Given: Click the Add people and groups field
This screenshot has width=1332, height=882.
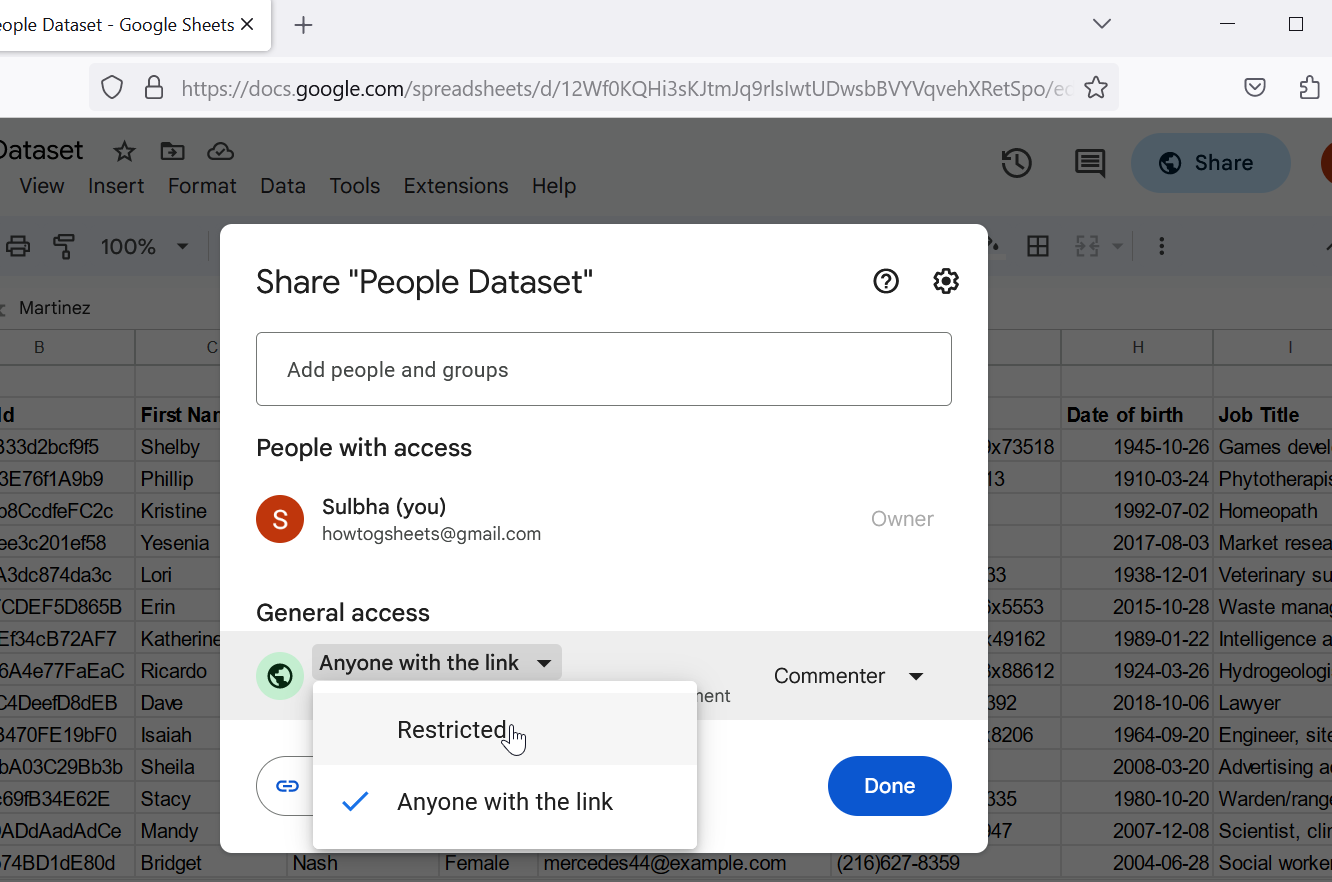Looking at the screenshot, I should click(604, 370).
